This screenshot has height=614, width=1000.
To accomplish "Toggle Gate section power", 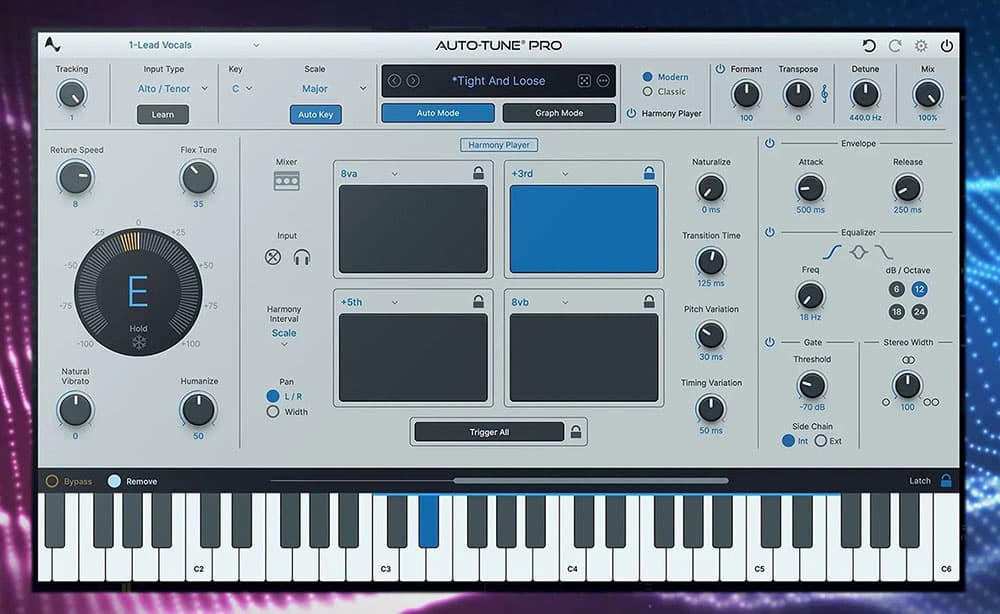I will coord(770,342).
